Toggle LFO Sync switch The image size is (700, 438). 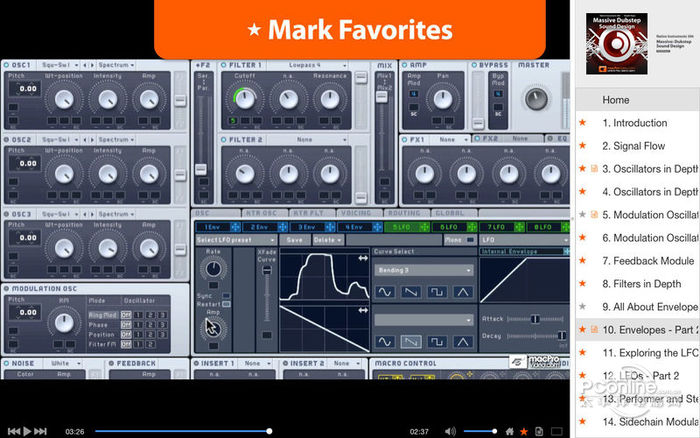coord(226,296)
